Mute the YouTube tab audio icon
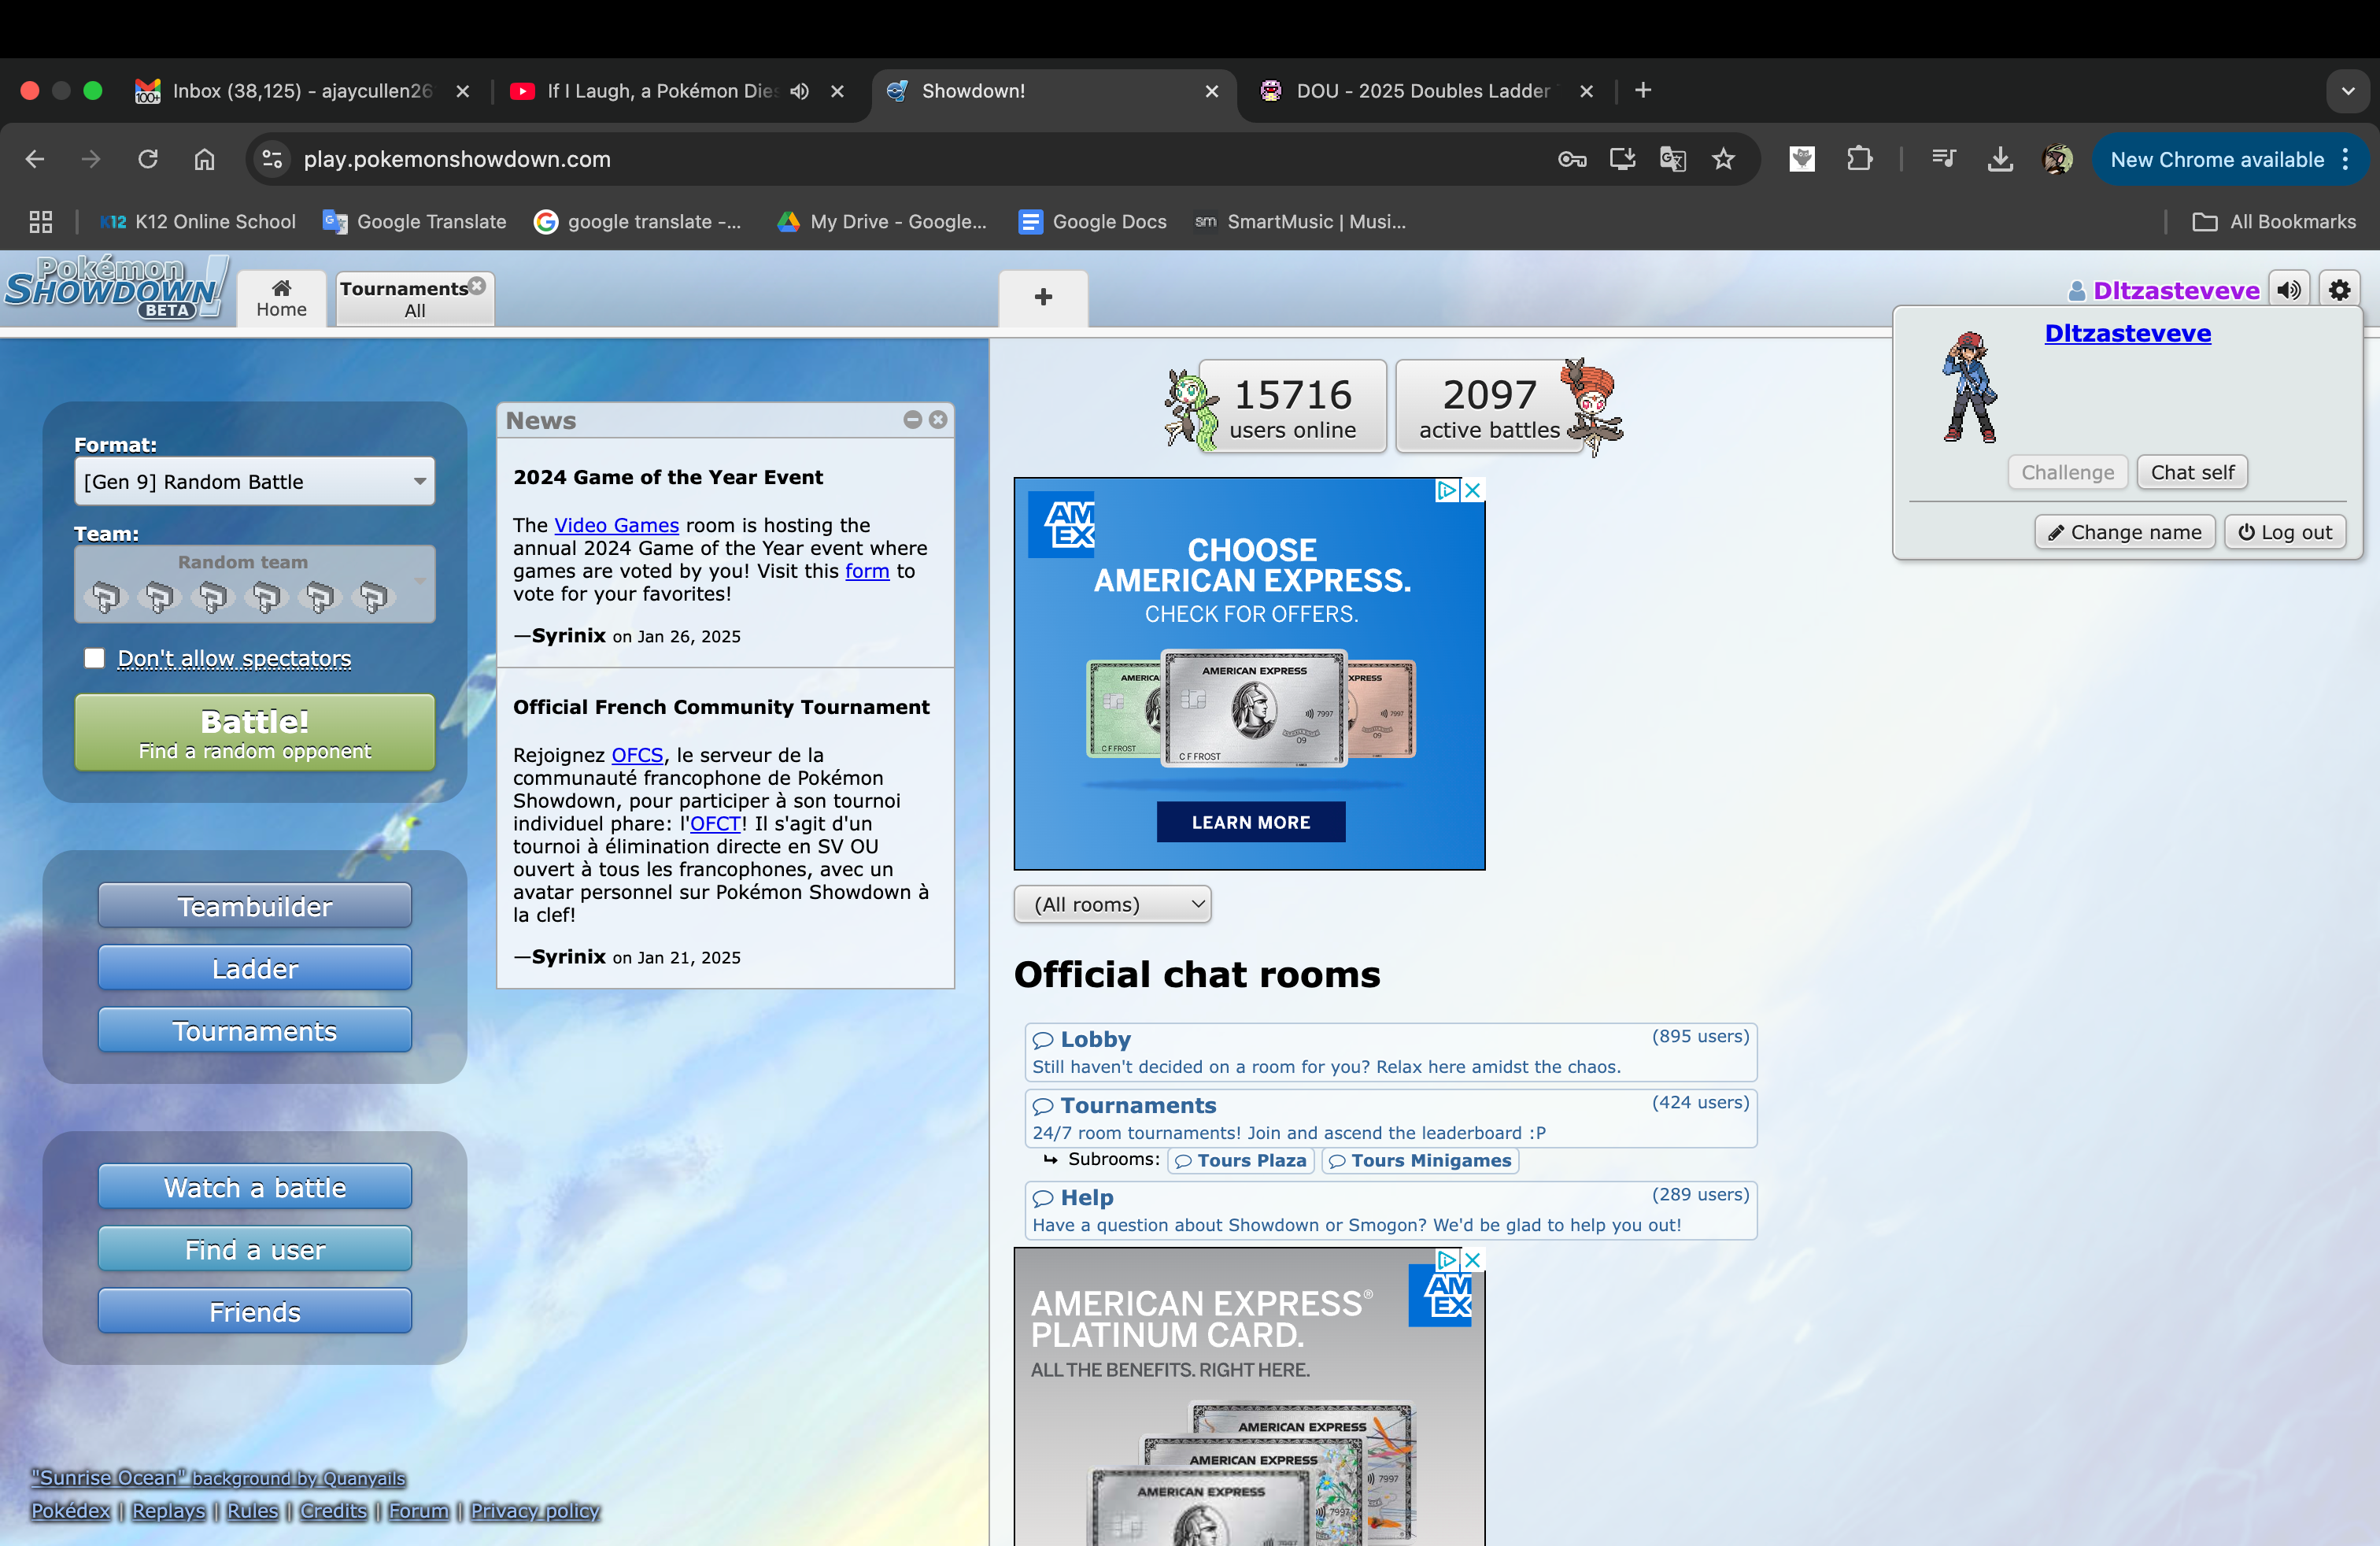The image size is (2380, 1546). click(800, 91)
